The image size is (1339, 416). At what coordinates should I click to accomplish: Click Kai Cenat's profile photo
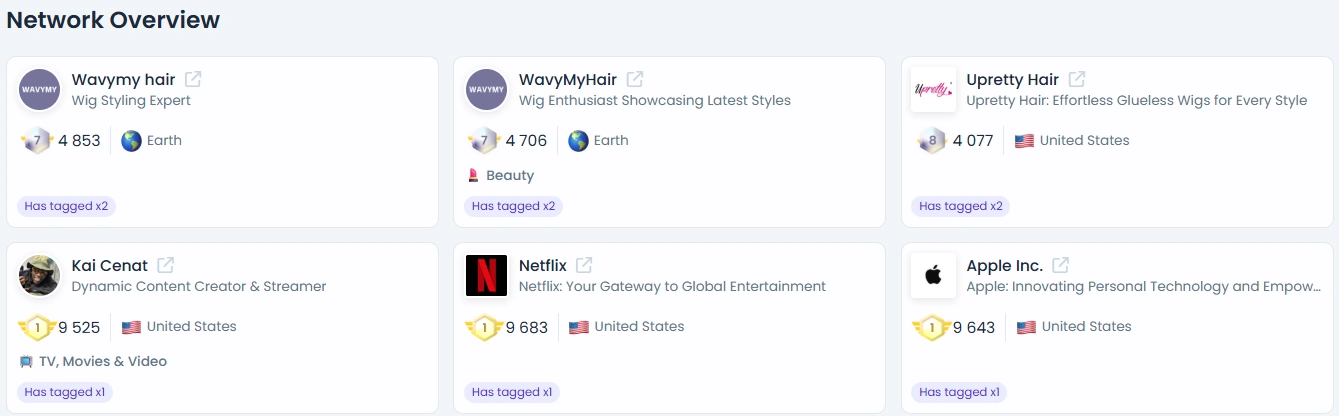pos(40,276)
